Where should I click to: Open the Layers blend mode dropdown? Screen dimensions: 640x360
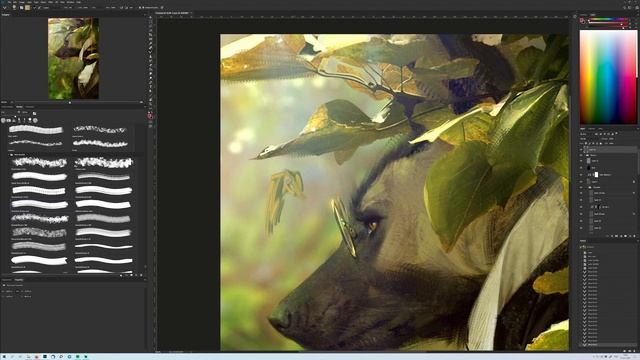click(590, 139)
